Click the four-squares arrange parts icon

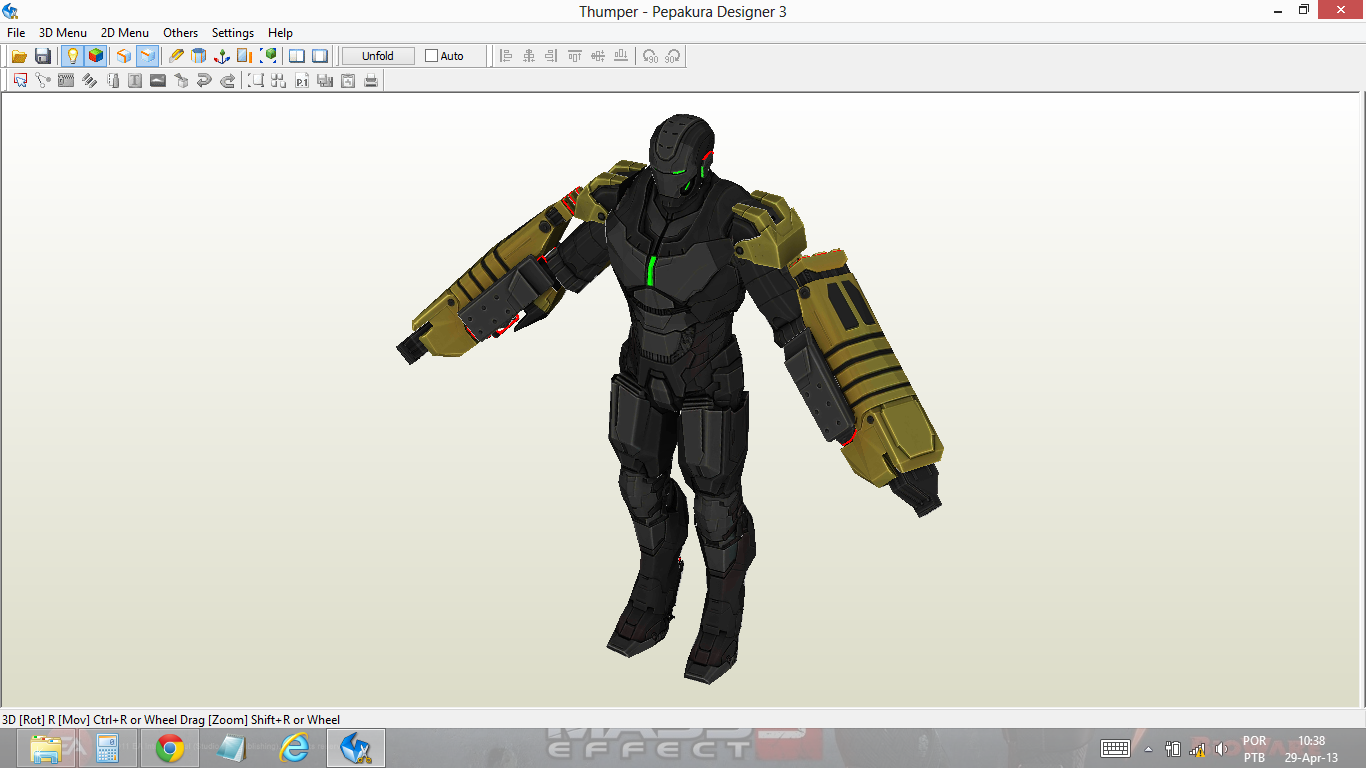click(x=279, y=80)
